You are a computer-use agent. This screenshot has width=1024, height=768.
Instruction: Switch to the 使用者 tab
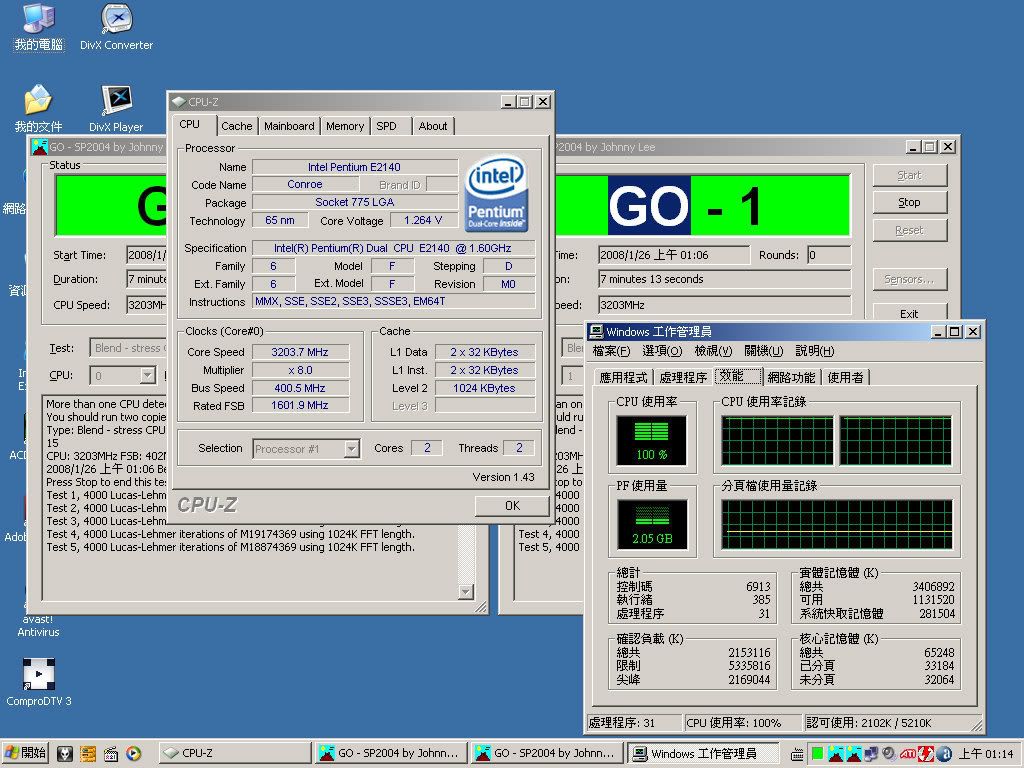(x=845, y=377)
